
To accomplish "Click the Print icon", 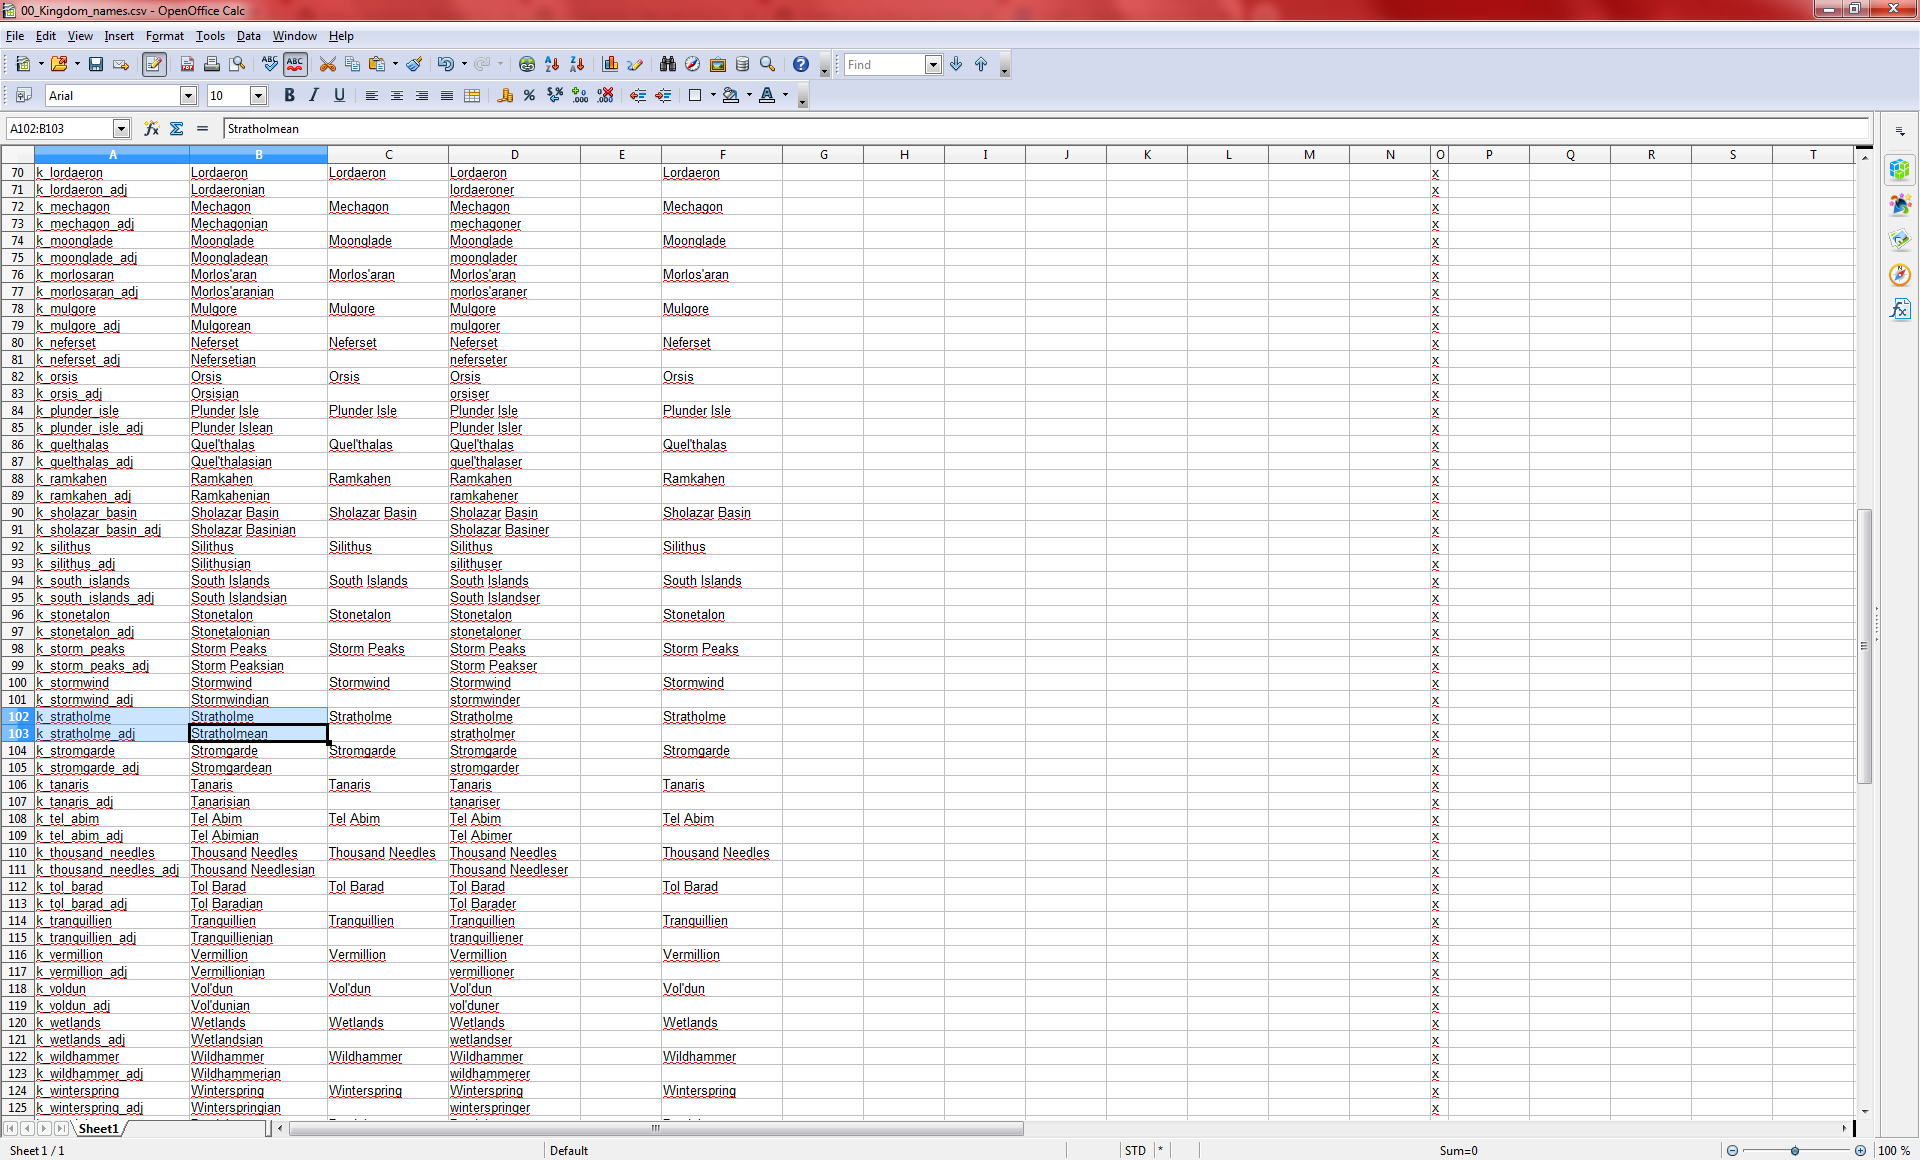I will tap(212, 65).
